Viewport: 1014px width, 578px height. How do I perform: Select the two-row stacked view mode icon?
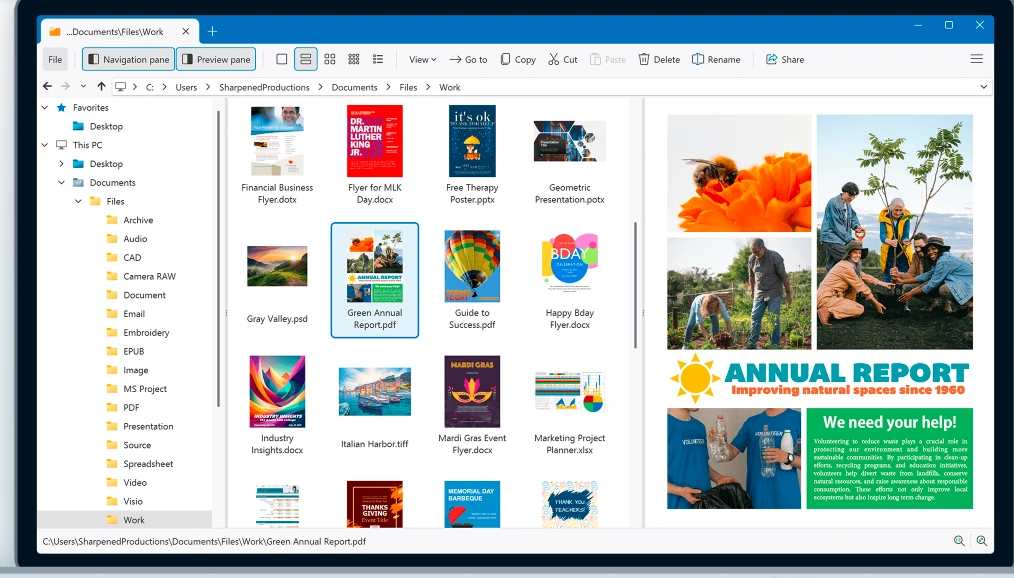(x=305, y=59)
